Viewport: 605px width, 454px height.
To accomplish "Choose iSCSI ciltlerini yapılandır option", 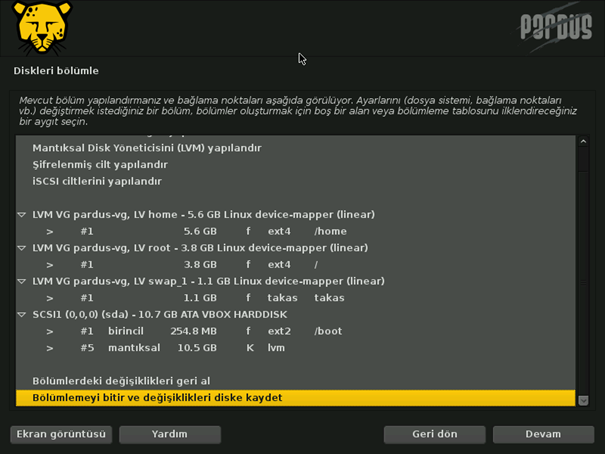I will pyautogui.click(x=97, y=182).
